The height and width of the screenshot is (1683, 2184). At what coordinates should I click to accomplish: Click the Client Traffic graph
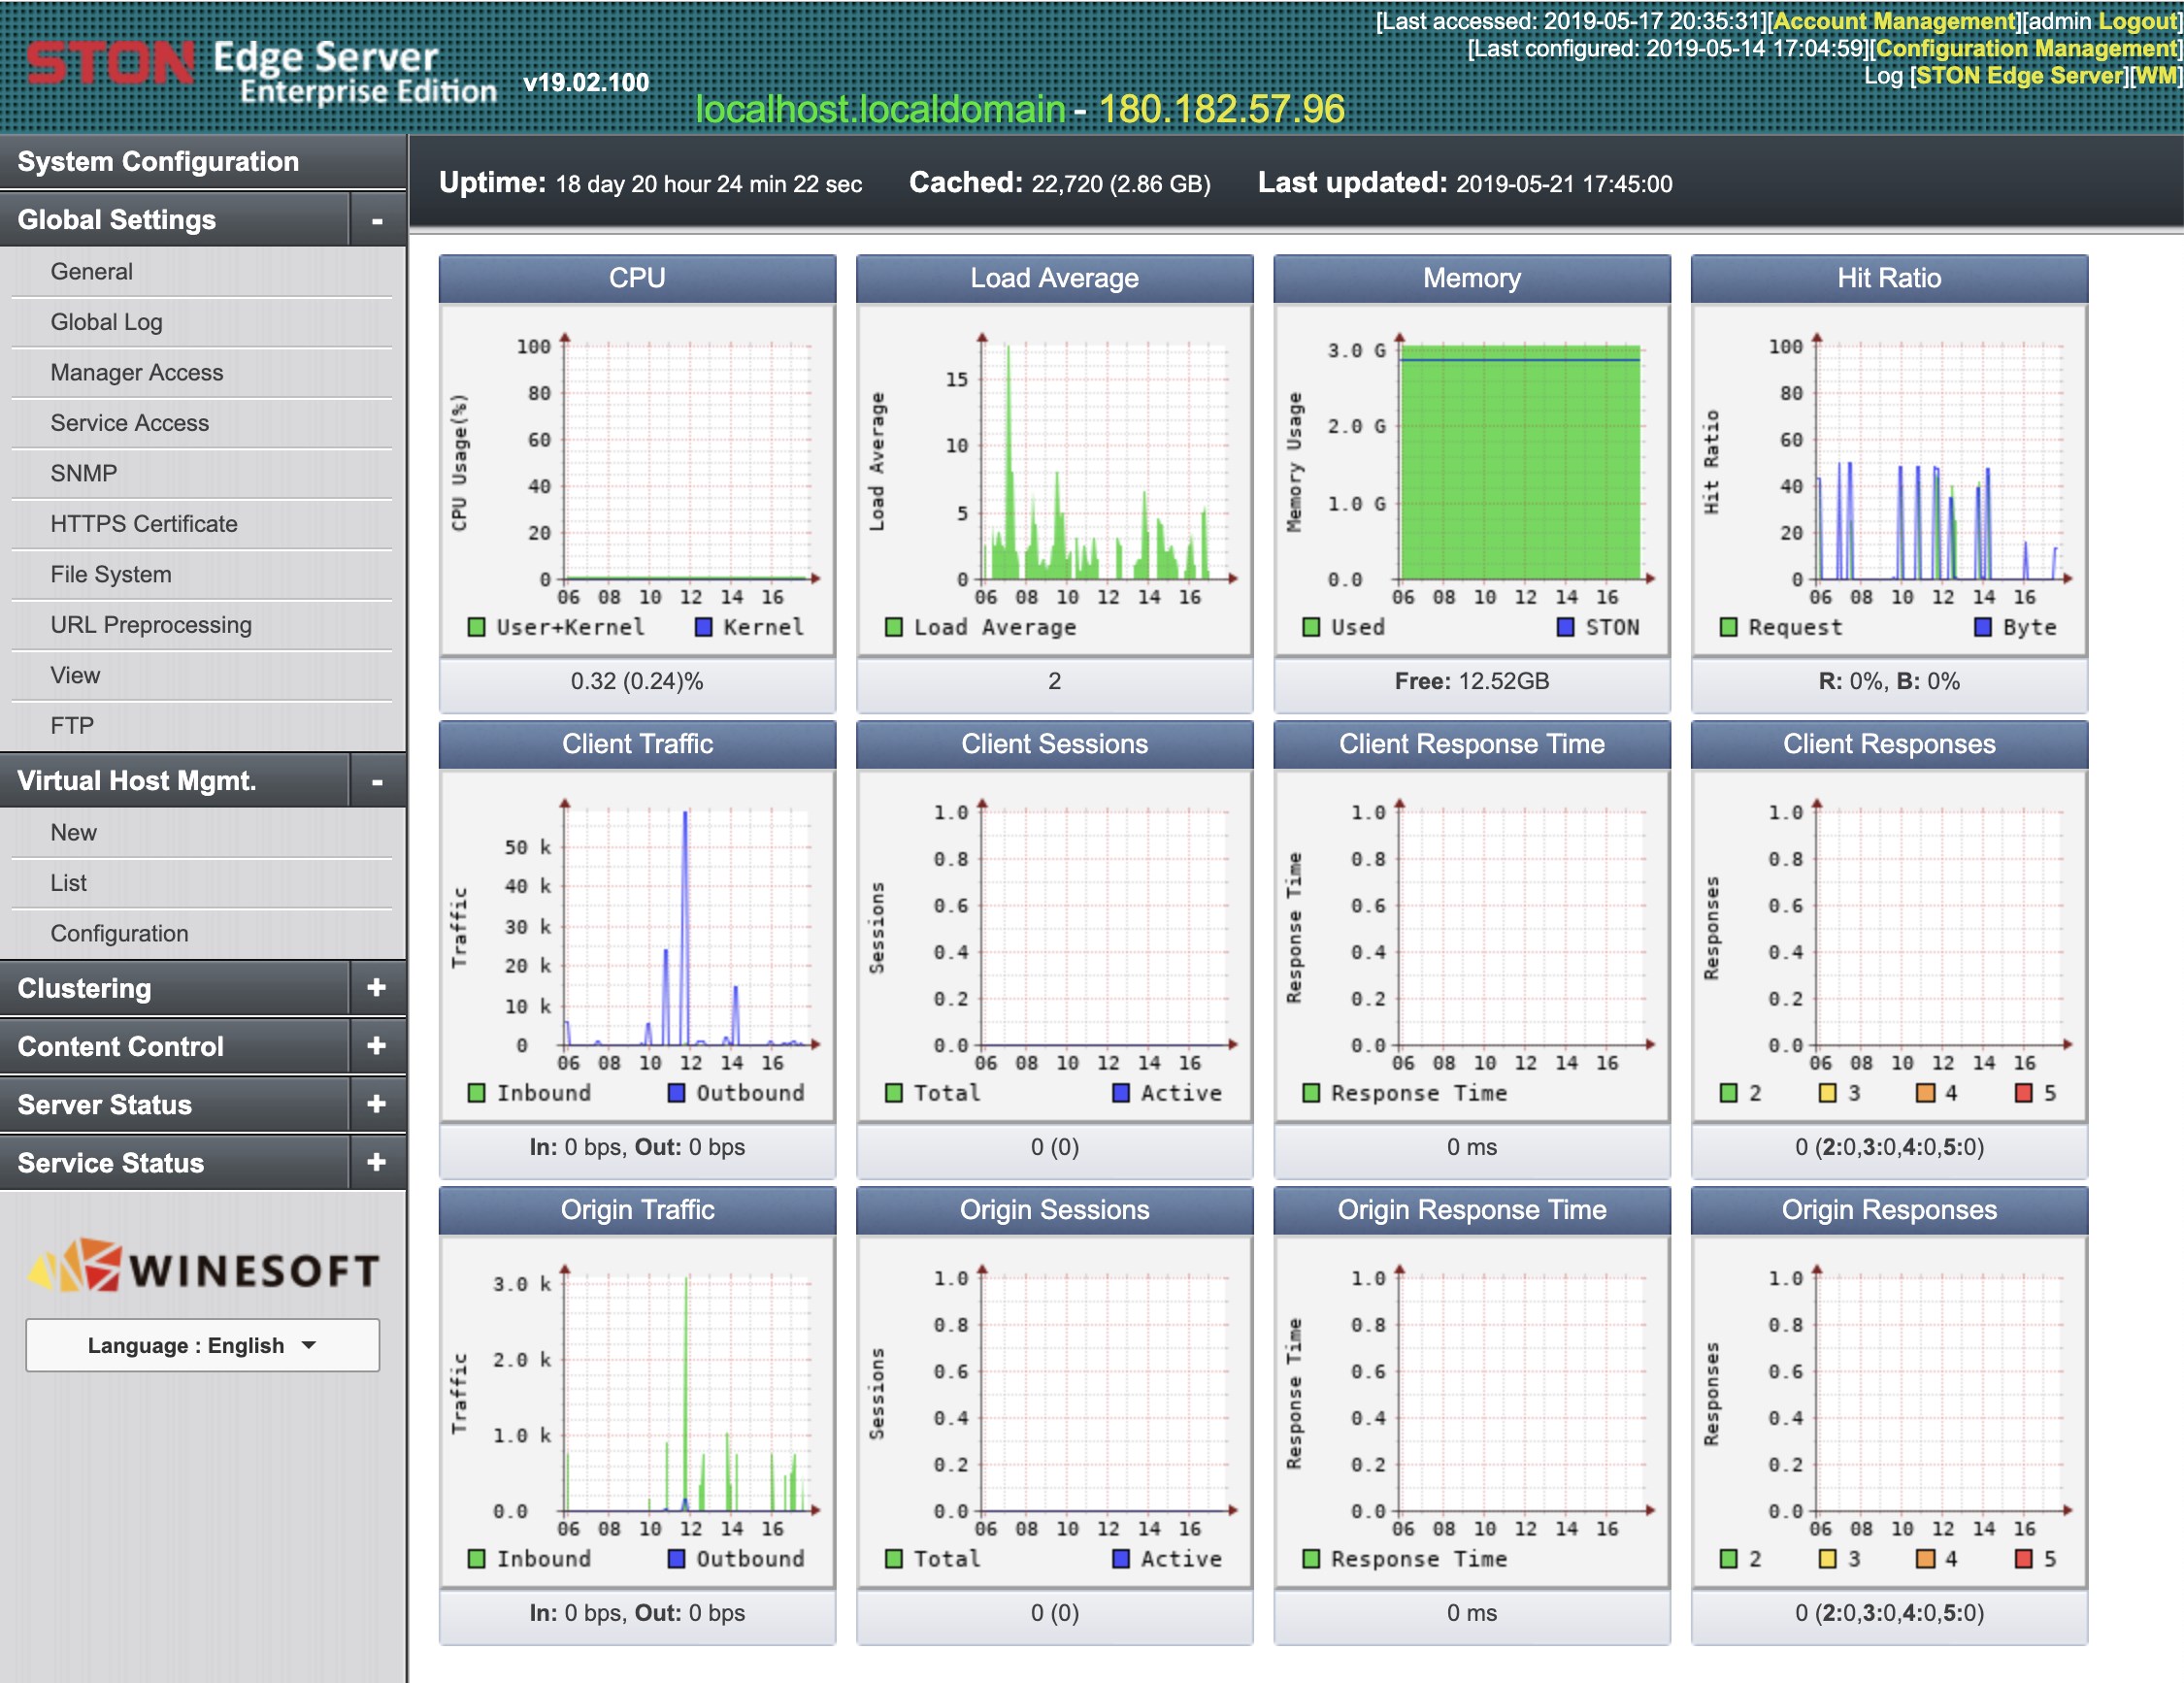click(637, 946)
